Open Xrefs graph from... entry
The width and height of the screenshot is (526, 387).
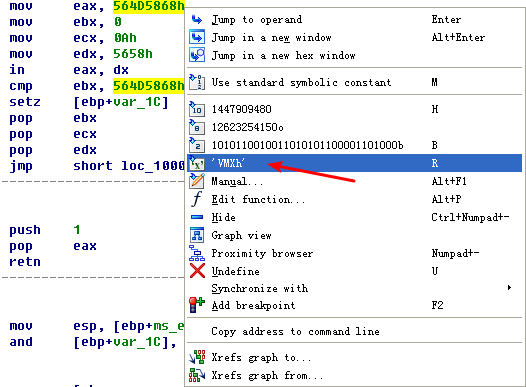pyautogui.click(x=355, y=375)
